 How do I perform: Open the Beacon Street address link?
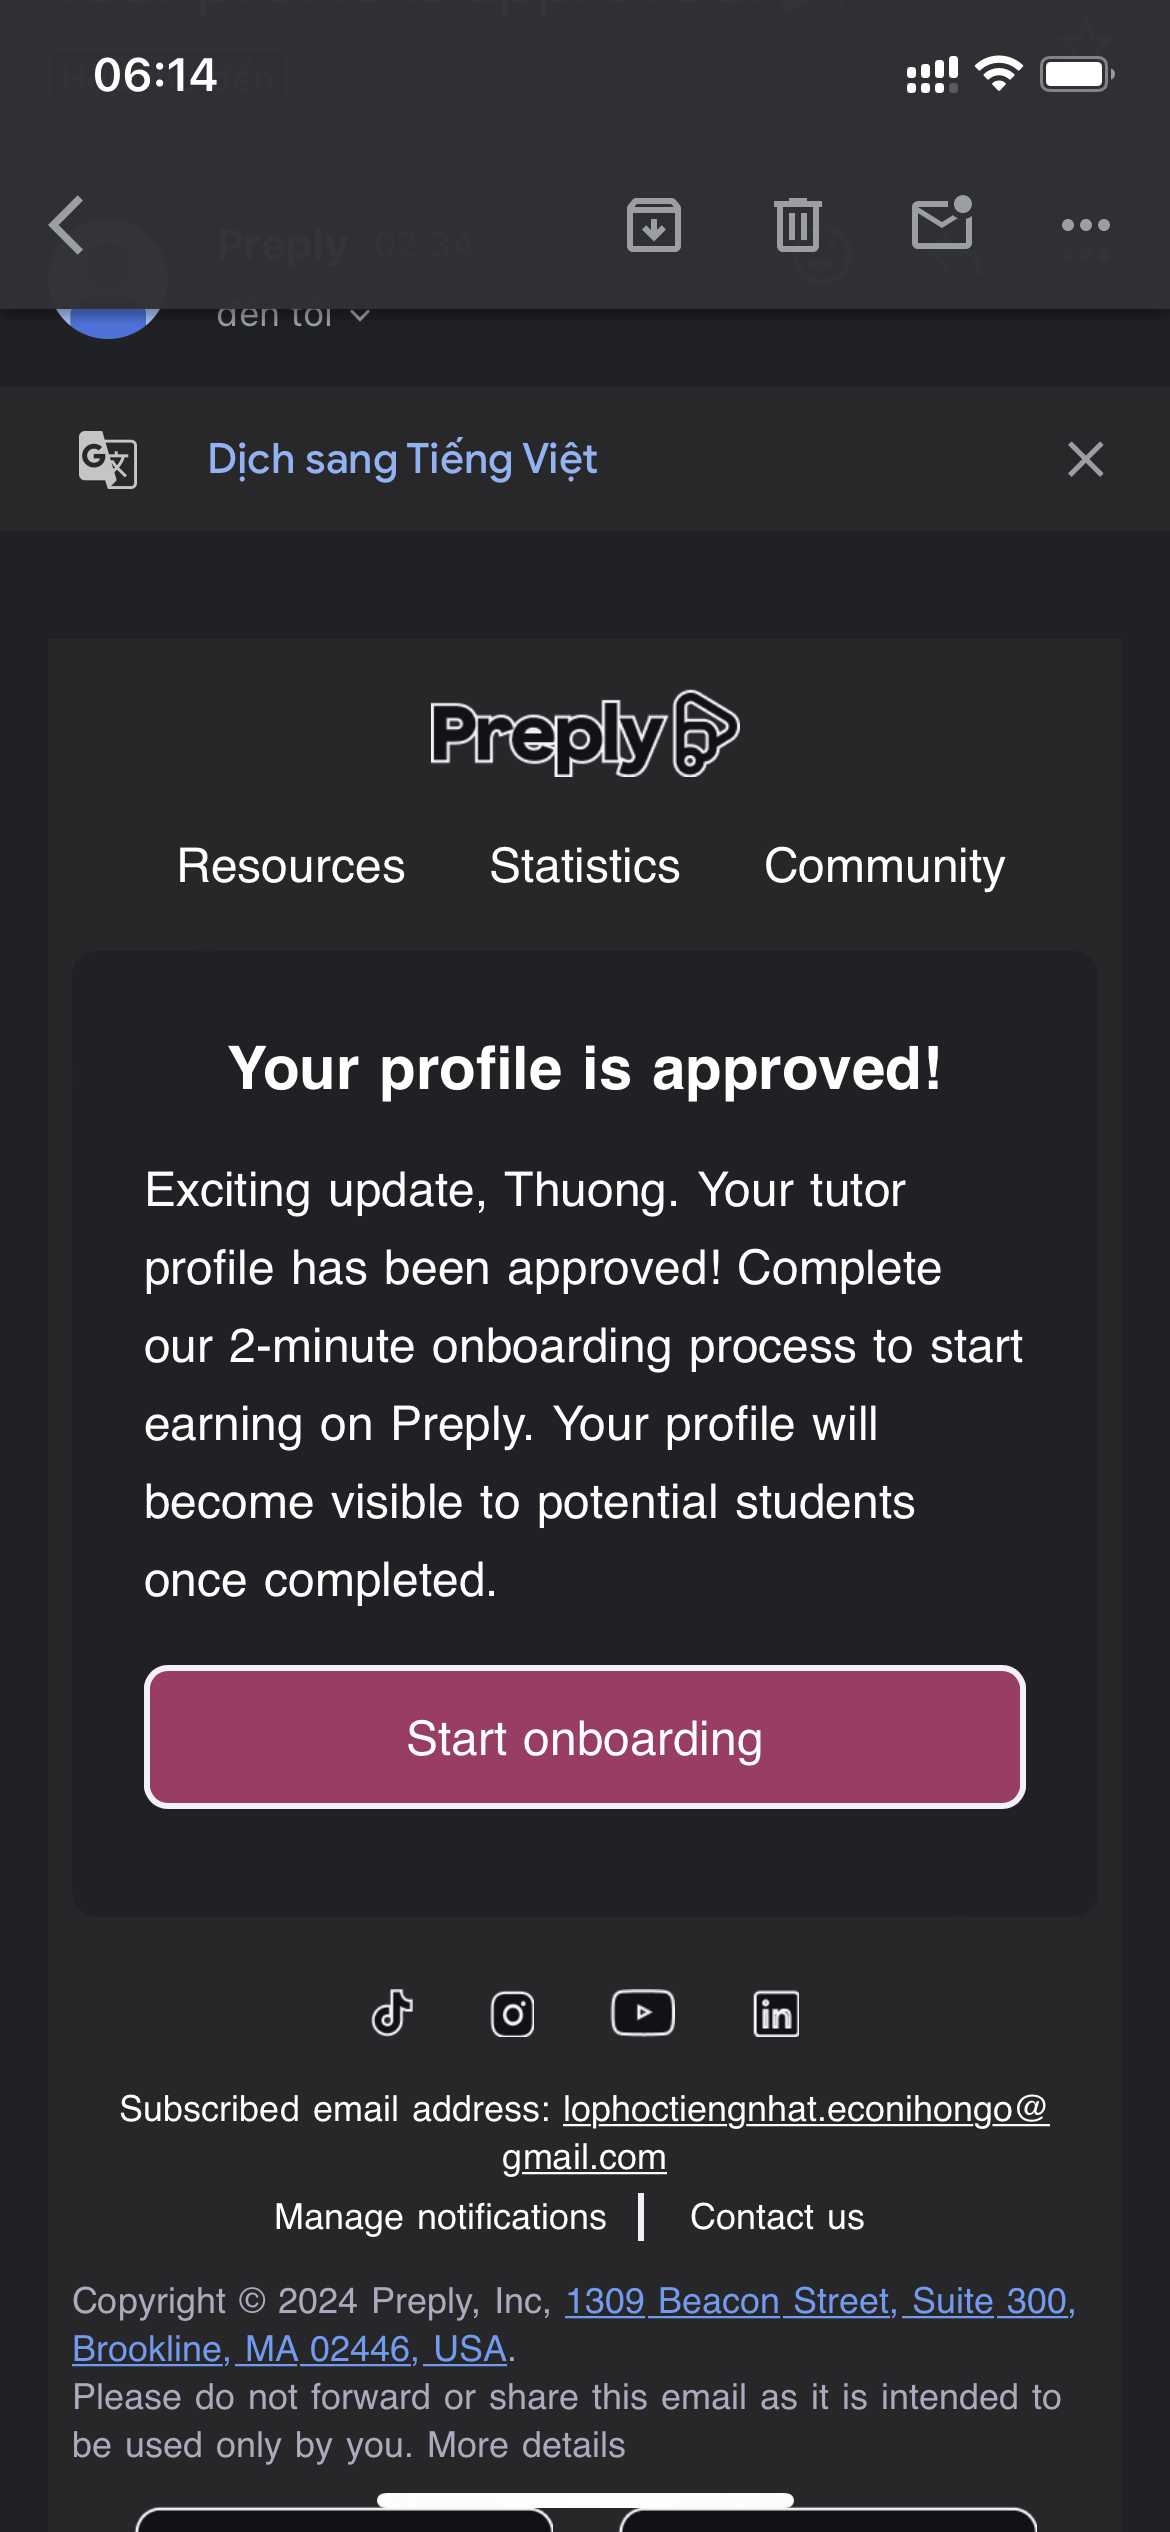click(820, 2302)
